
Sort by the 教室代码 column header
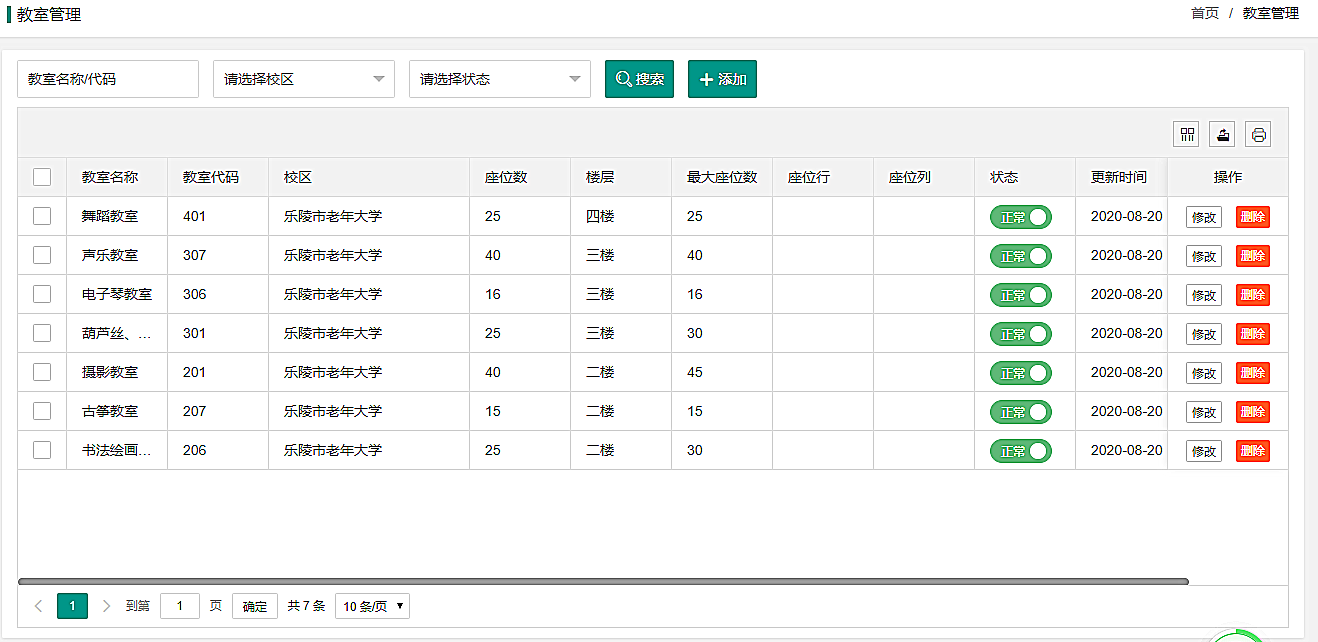(x=210, y=177)
